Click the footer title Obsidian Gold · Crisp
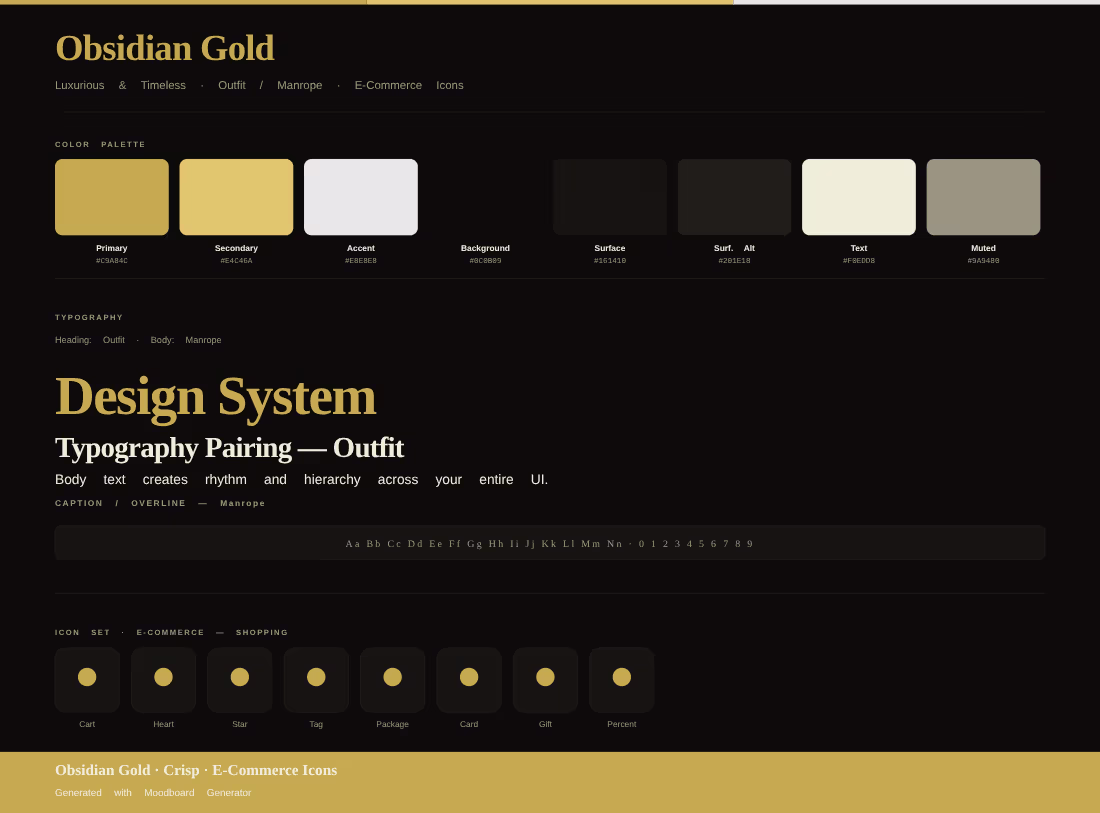The image size is (1100, 813). (196, 770)
